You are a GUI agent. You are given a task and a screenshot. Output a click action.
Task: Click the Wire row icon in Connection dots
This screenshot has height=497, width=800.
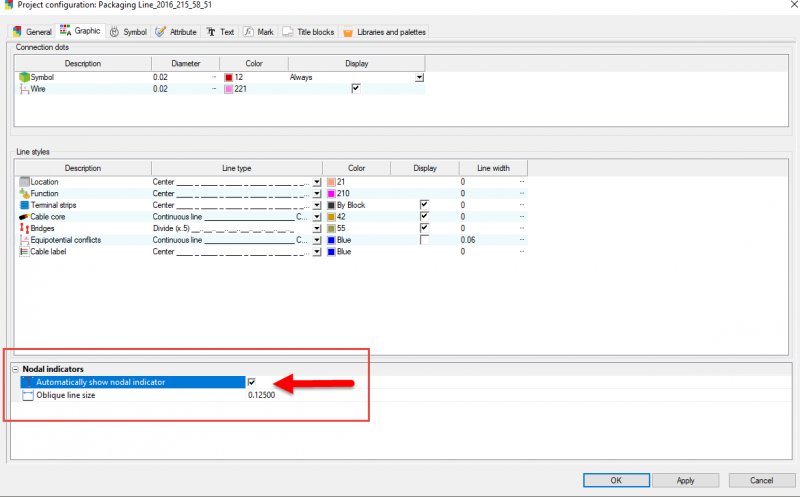24,89
